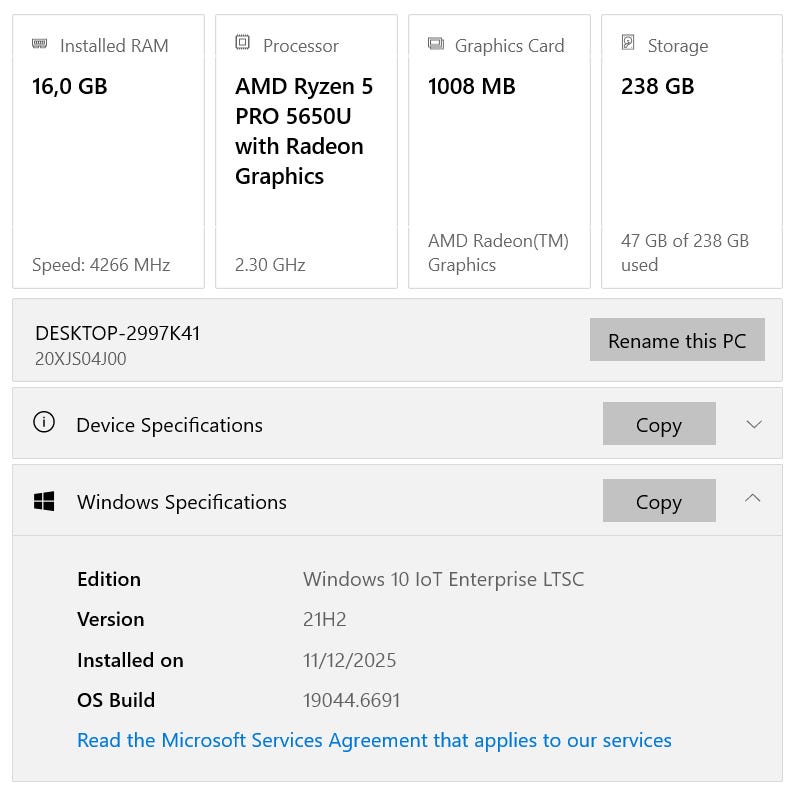Copy the Device Specifications
This screenshot has width=794, height=792.
658,424
